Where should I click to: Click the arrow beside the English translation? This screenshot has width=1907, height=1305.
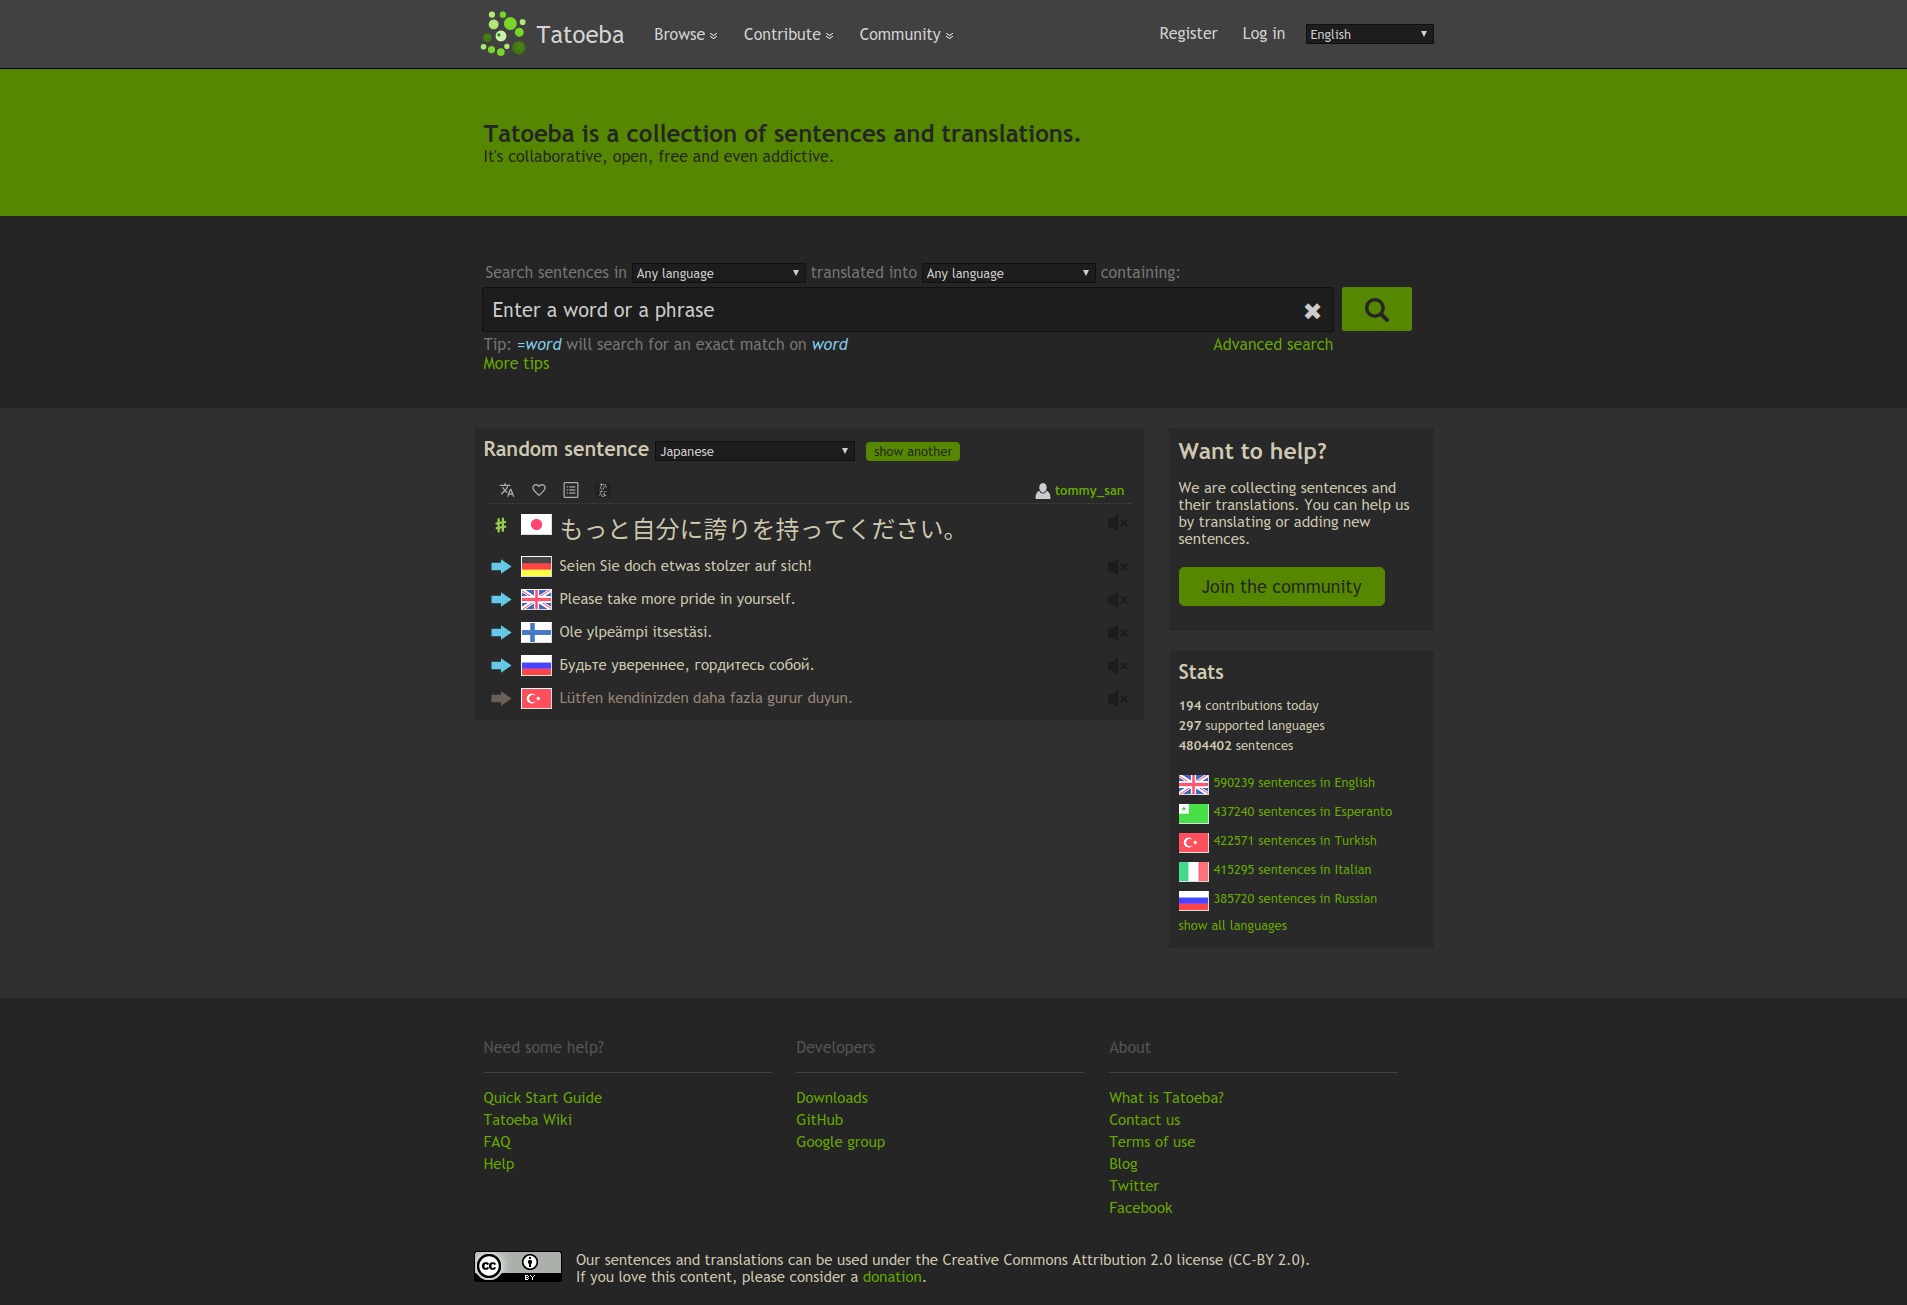coord(501,600)
